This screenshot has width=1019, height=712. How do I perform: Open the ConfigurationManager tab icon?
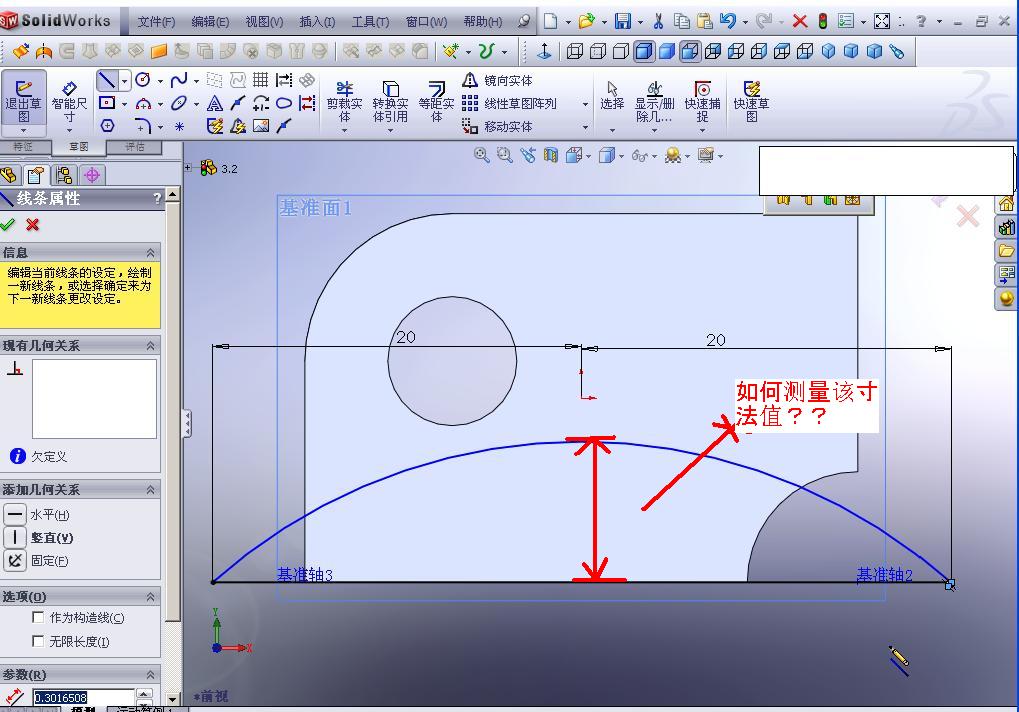point(64,175)
